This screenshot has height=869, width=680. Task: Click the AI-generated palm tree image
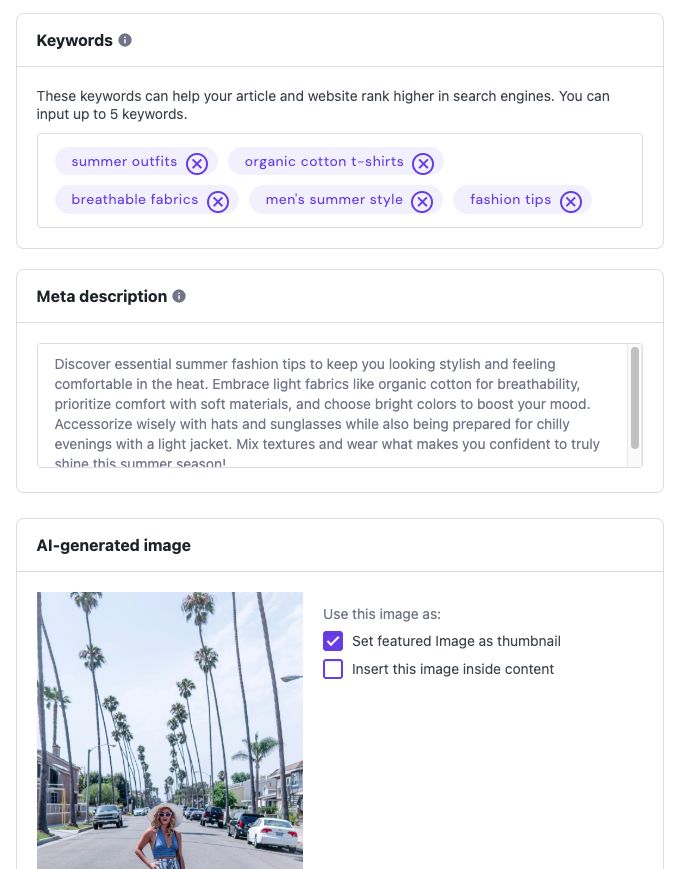point(170,730)
